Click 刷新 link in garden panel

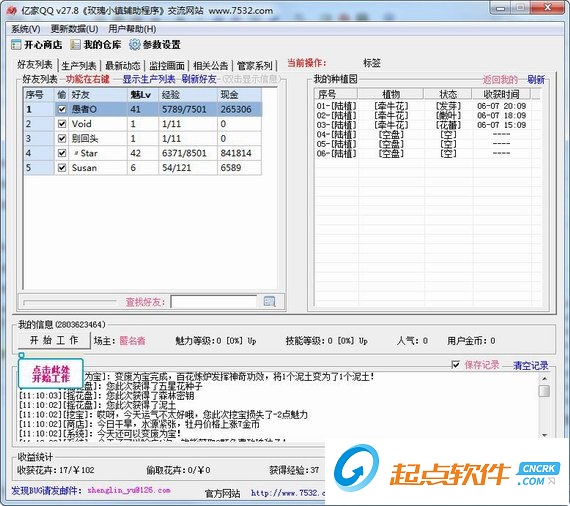tap(536, 80)
